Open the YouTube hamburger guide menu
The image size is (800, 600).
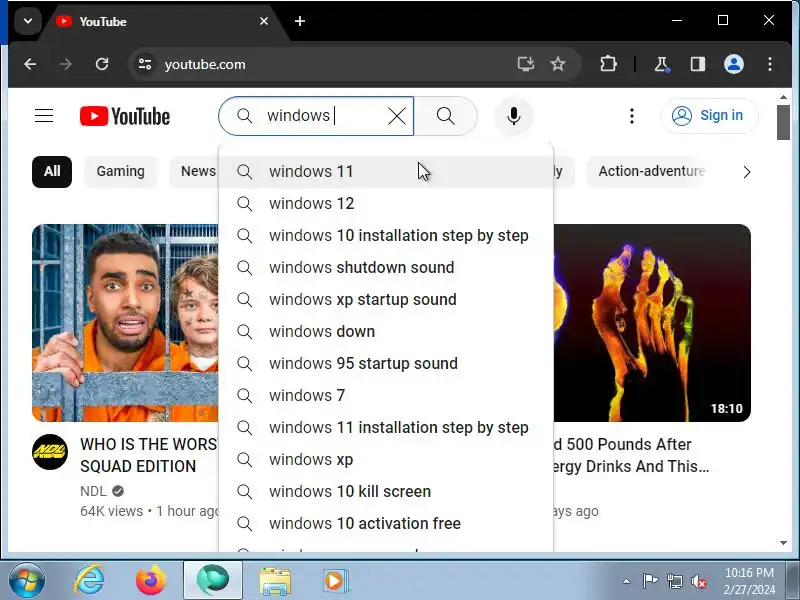[44, 116]
